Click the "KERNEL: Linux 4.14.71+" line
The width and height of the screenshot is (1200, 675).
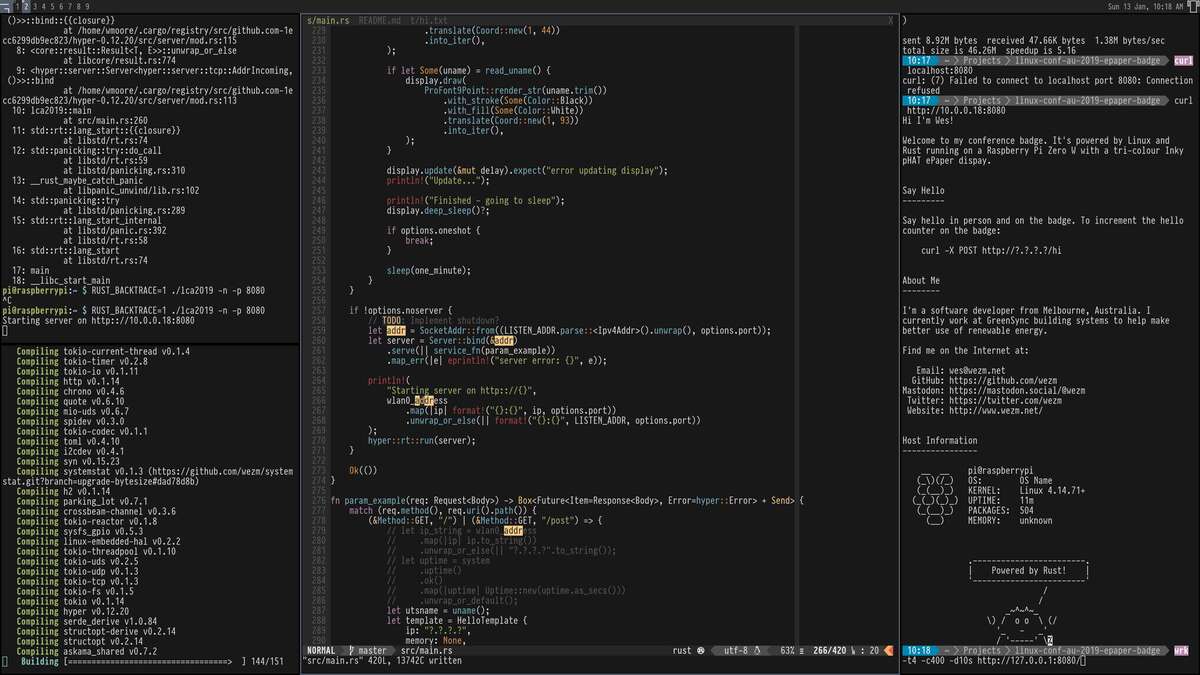(x=1026, y=490)
